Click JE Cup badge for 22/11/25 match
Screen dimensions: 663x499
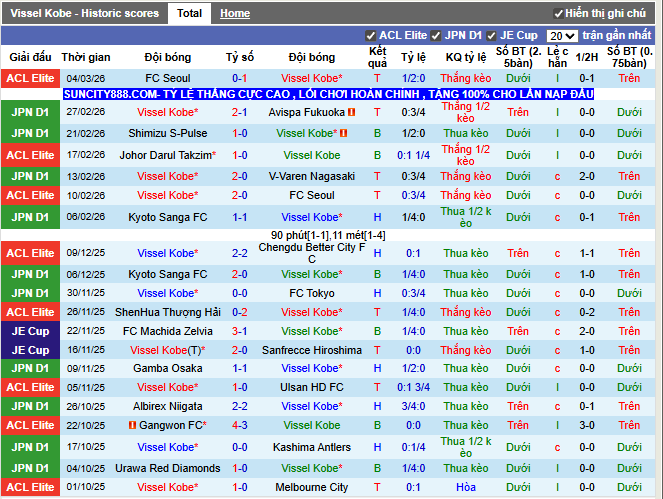(30, 331)
